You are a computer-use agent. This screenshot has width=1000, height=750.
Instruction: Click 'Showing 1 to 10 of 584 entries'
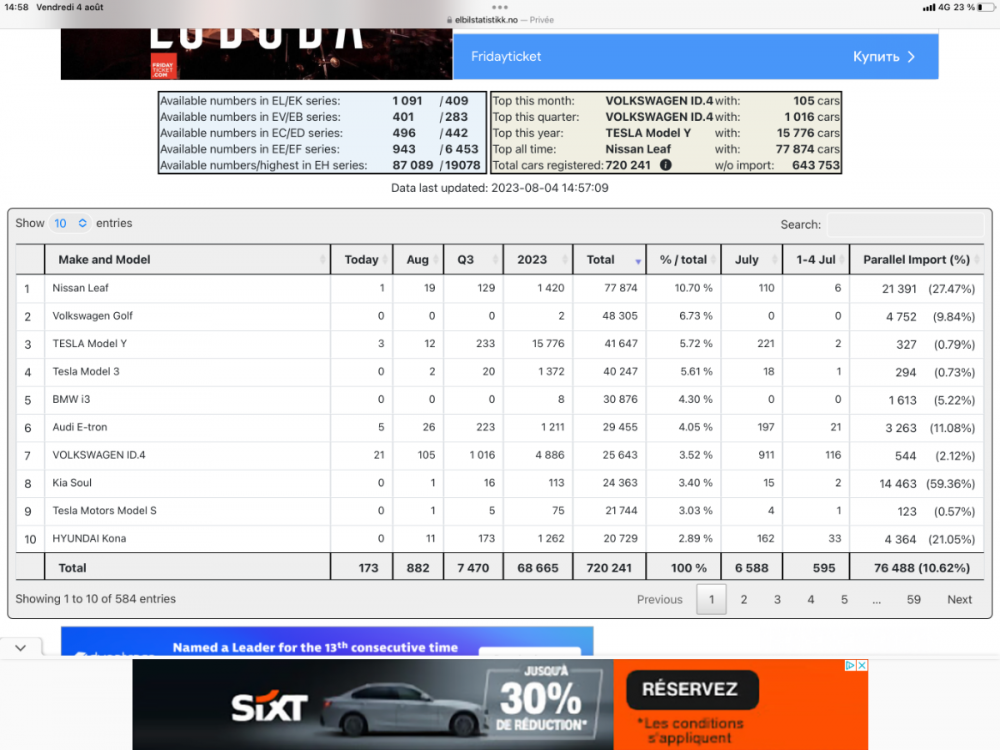tap(96, 599)
